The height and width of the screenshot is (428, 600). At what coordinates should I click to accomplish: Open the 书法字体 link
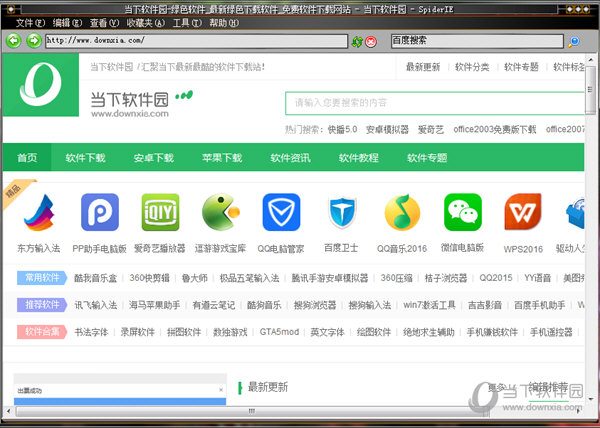(91, 332)
